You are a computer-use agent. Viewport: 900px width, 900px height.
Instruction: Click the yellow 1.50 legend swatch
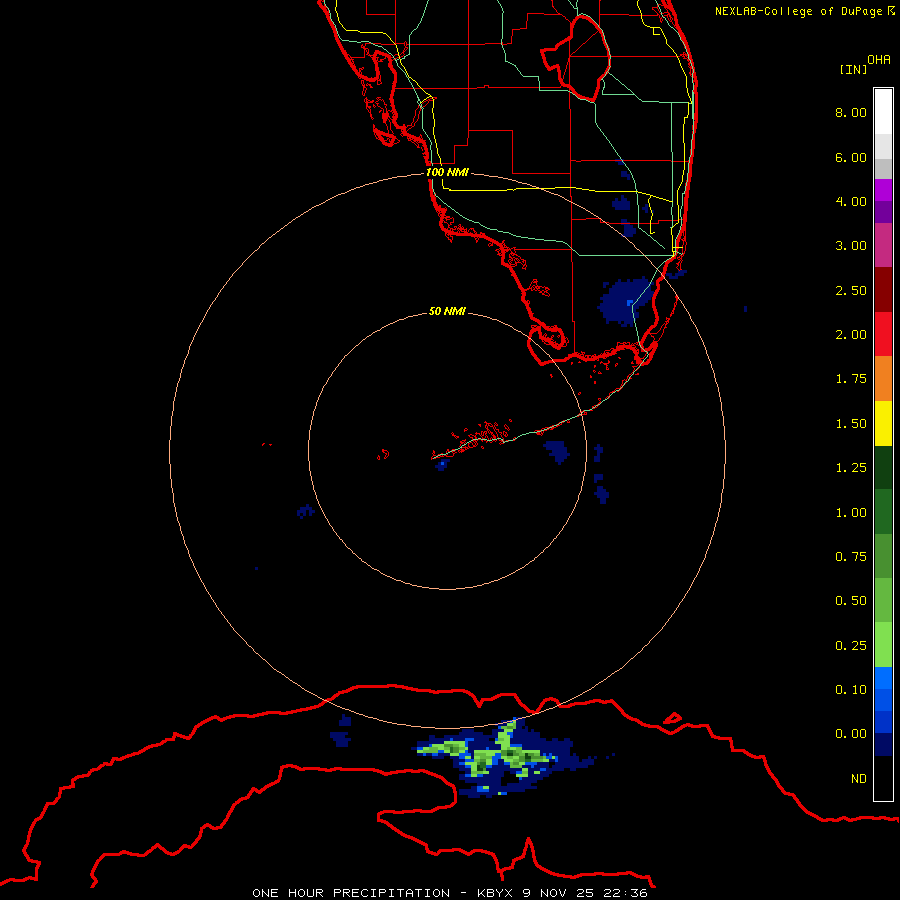click(x=883, y=423)
